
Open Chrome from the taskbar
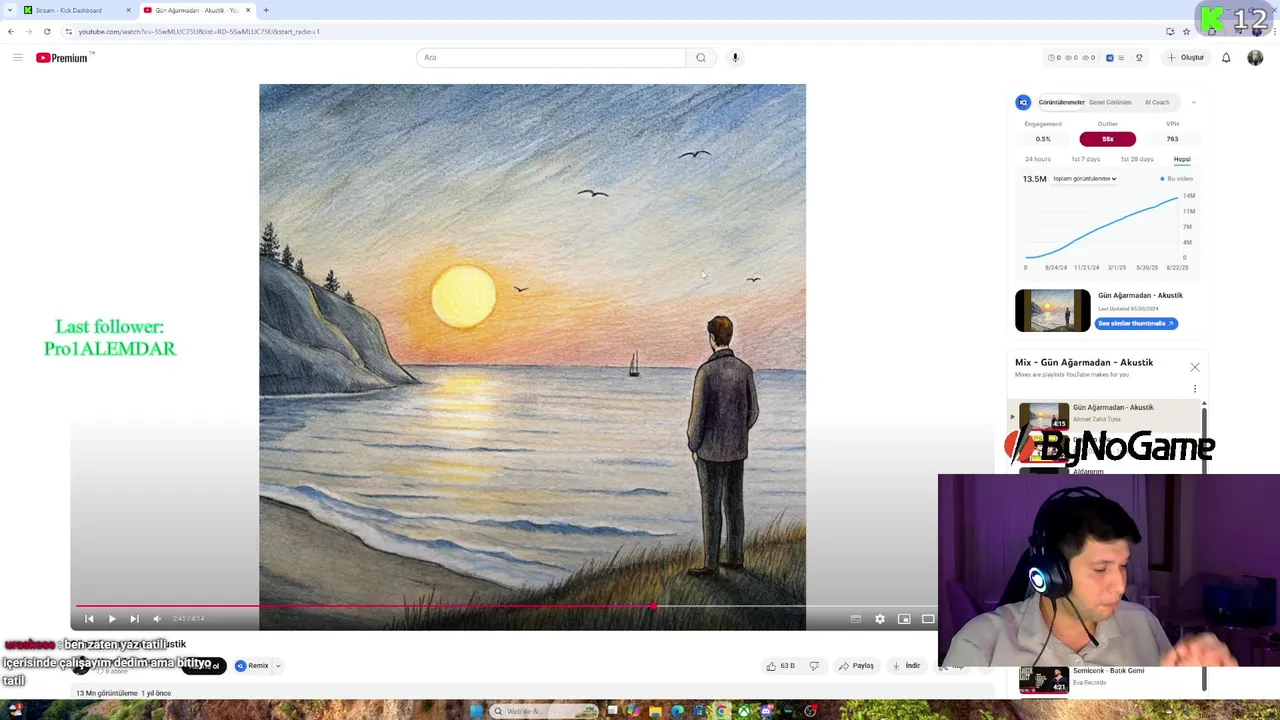pyautogui.click(x=721, y=712)
